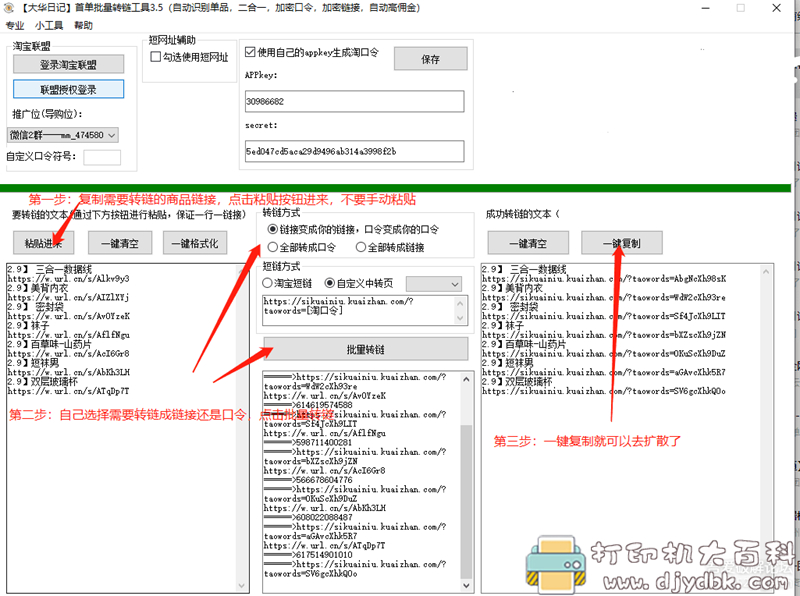
Task: Click the 联盟授权登录 button
Action: pos(68,89)
